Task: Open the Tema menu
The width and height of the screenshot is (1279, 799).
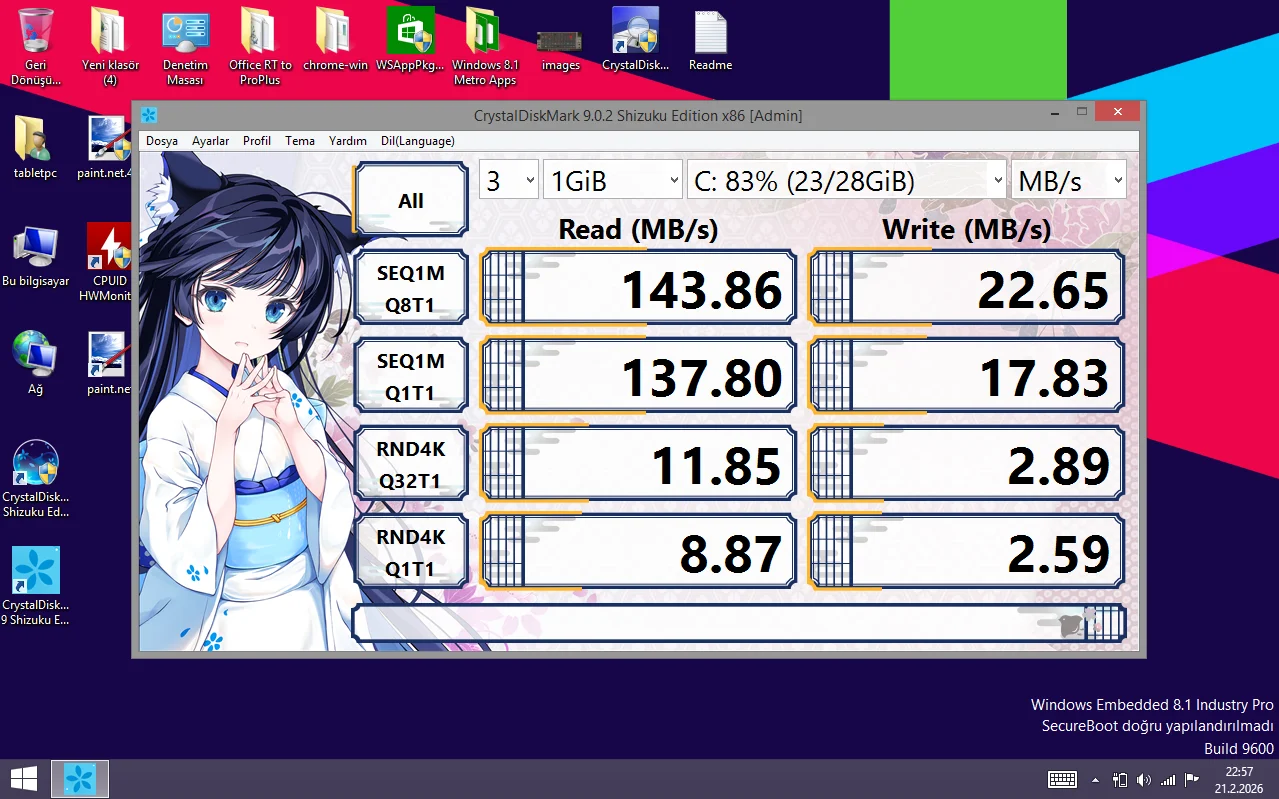Action: click(x=300, y=141)
